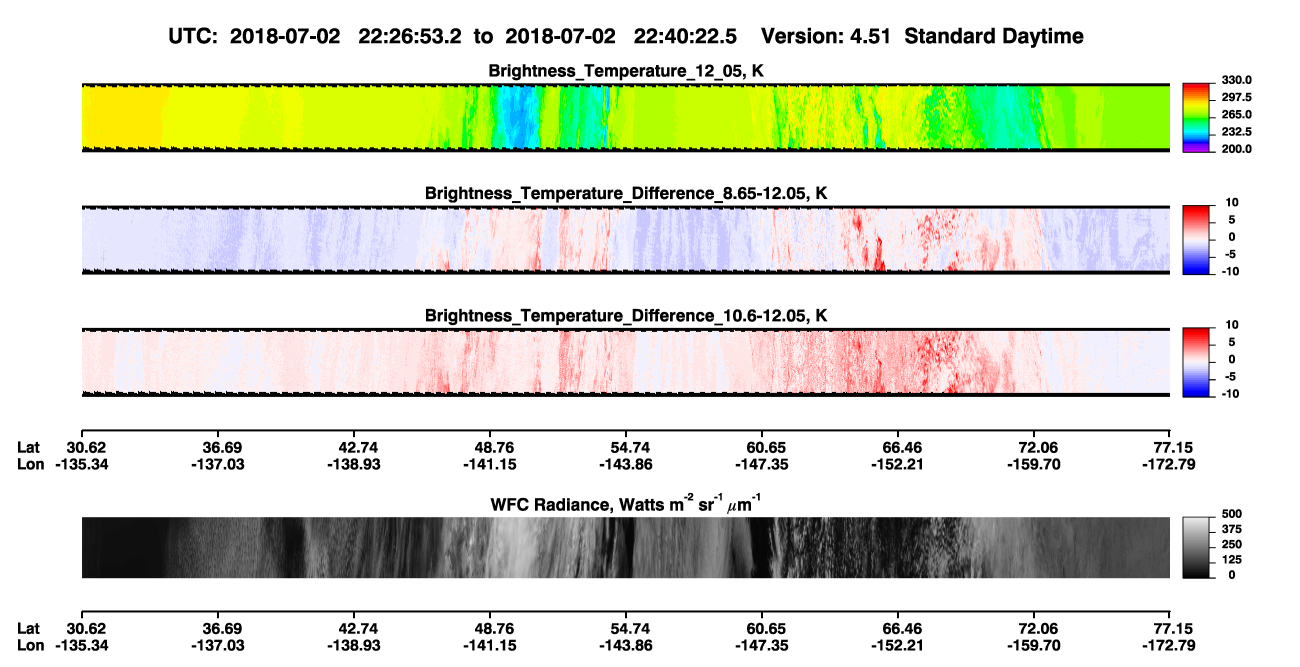
Task: Open the 8.65-12.05 difference image strip
Action: click(x=626, y=239)
